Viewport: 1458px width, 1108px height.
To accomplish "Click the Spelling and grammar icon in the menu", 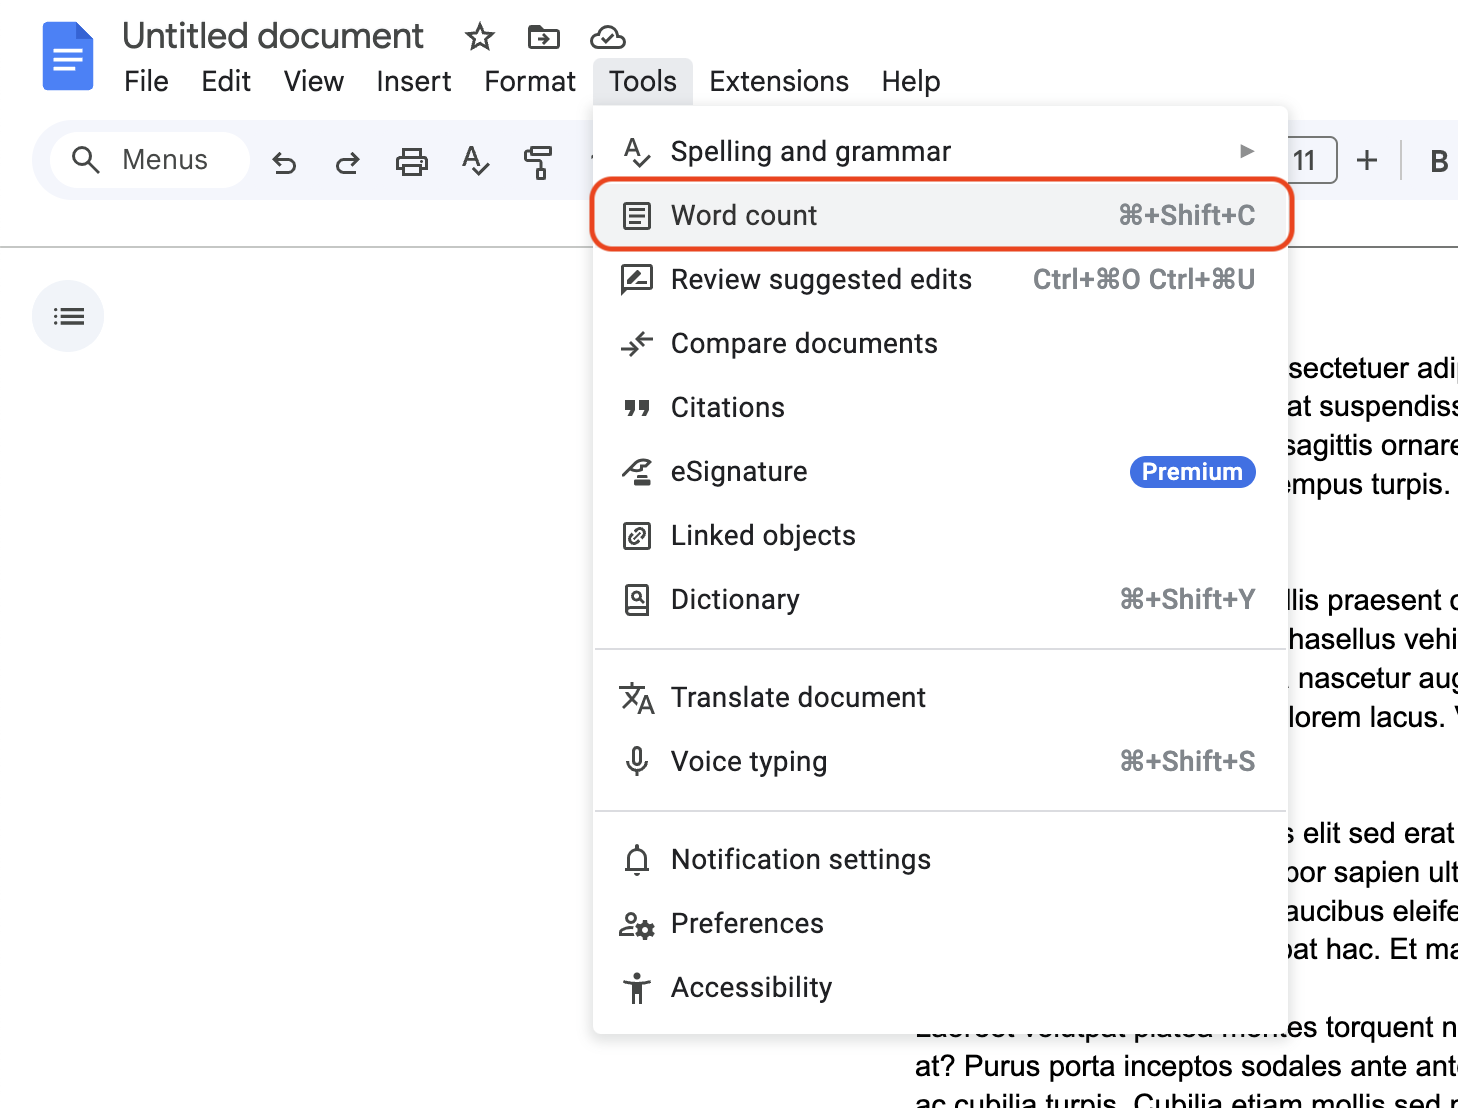I will pyautogui.click(x=637, y=152).
